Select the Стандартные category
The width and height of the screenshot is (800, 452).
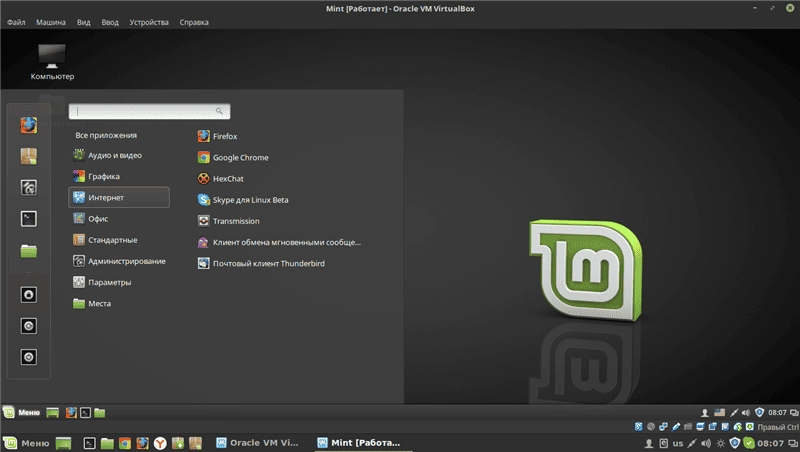(105, 240)
